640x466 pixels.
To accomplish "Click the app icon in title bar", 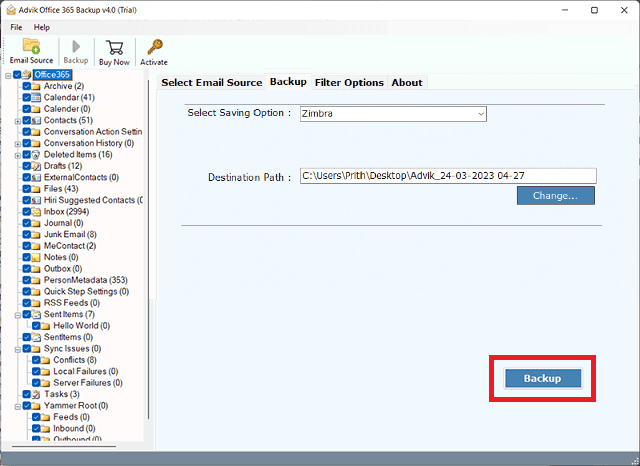I will [11, 10].
